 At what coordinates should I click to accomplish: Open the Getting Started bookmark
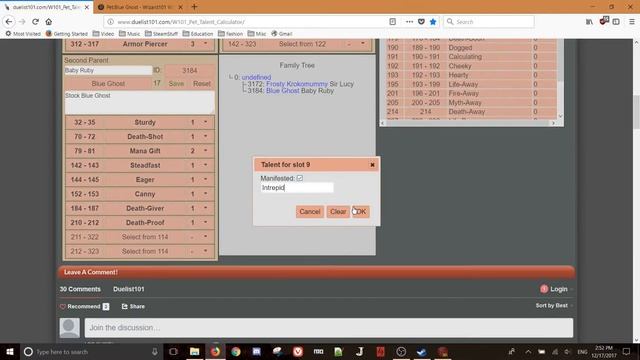(67, 33)
